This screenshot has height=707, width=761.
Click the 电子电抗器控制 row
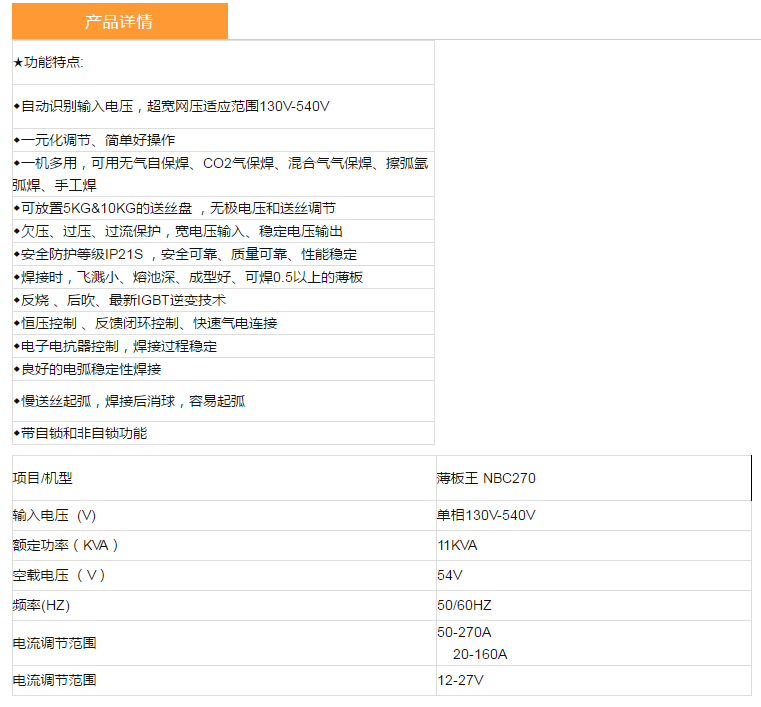click(223, 346)
